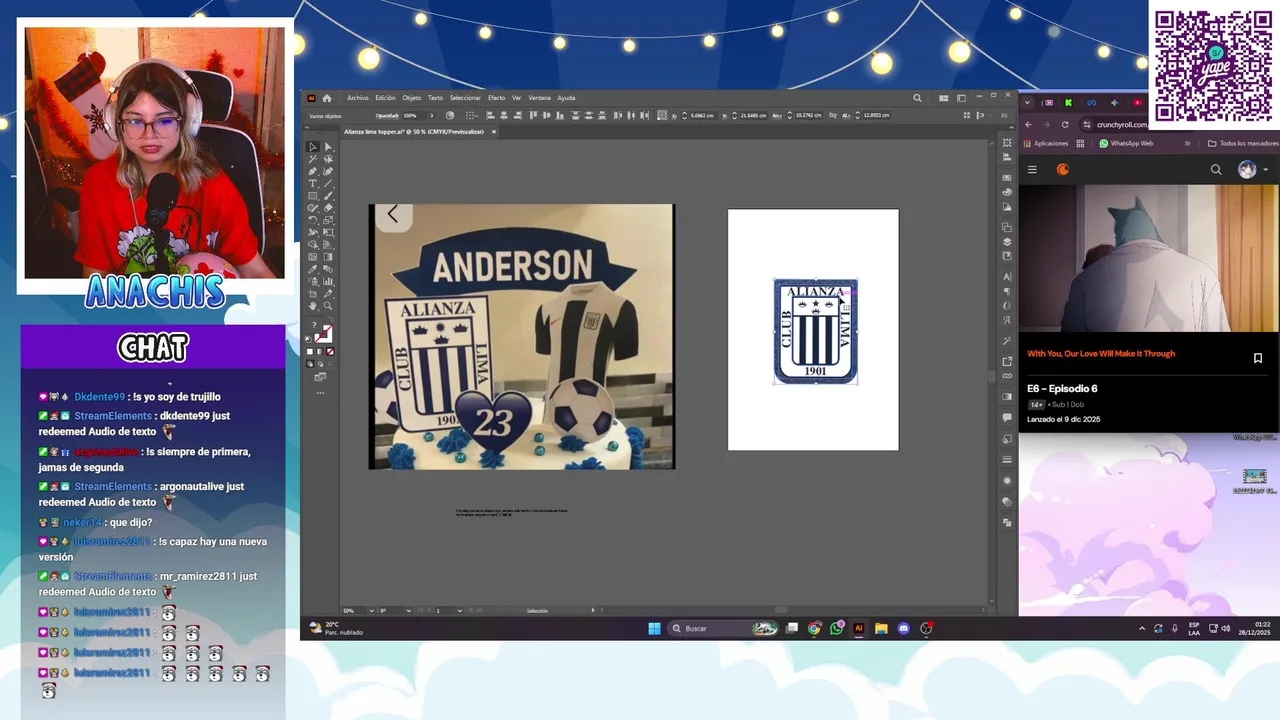Open the Layers panel icon
Viewport: 1280px width, 720px height.
pos(1007,241)
